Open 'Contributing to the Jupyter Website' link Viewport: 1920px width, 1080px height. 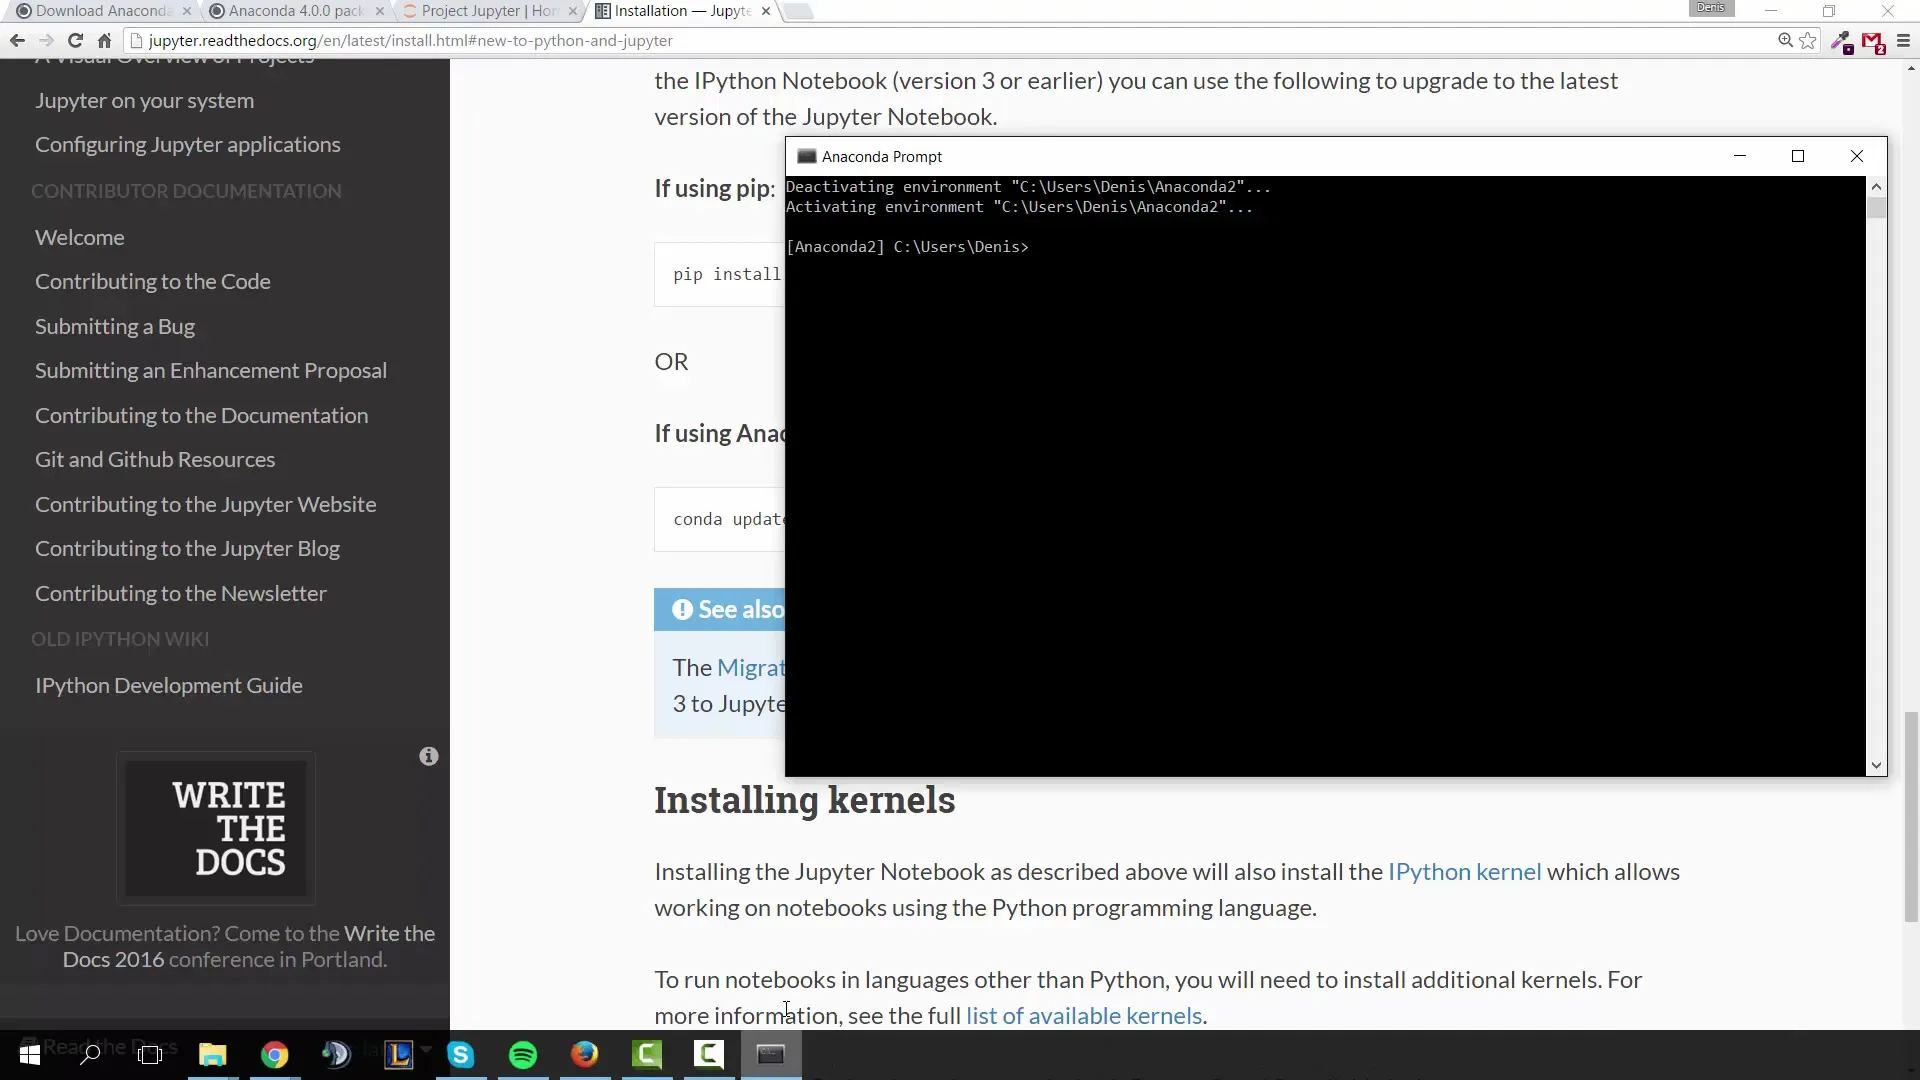click(206, 505)
